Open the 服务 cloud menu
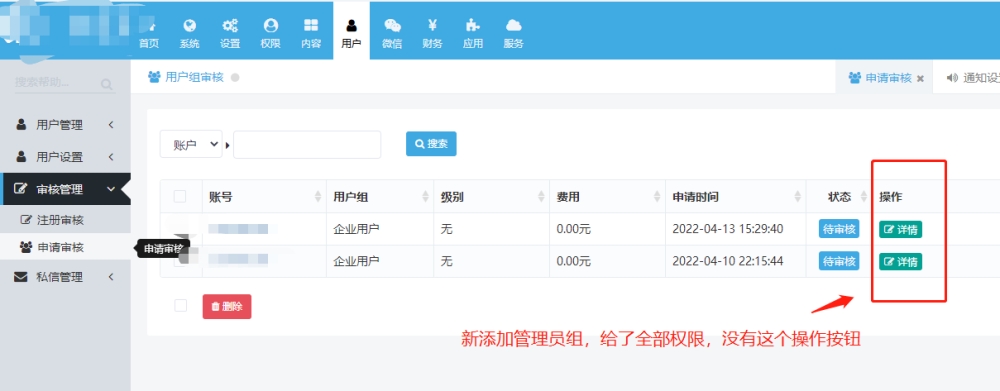The width and height of the screenshot is (1000, 391). point(513,34)
